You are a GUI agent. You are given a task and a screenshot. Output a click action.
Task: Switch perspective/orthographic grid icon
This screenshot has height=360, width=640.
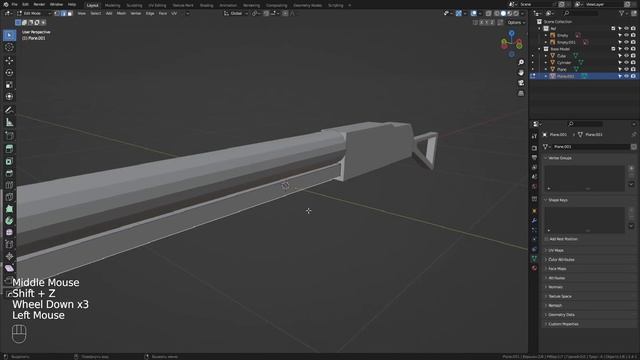521,93
